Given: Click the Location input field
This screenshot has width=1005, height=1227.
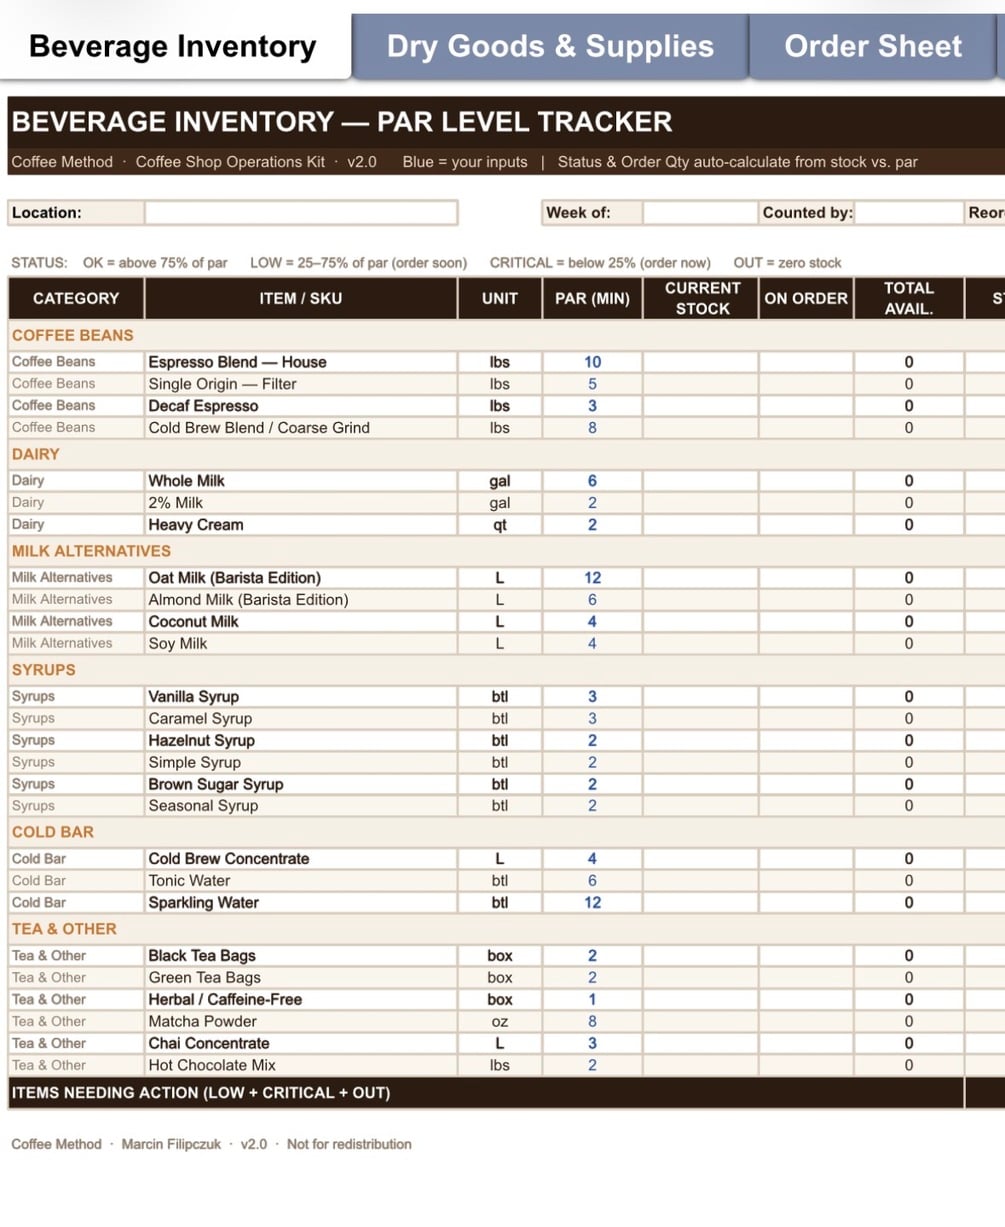Looking at the screenshot, I should tap(301, 213).
